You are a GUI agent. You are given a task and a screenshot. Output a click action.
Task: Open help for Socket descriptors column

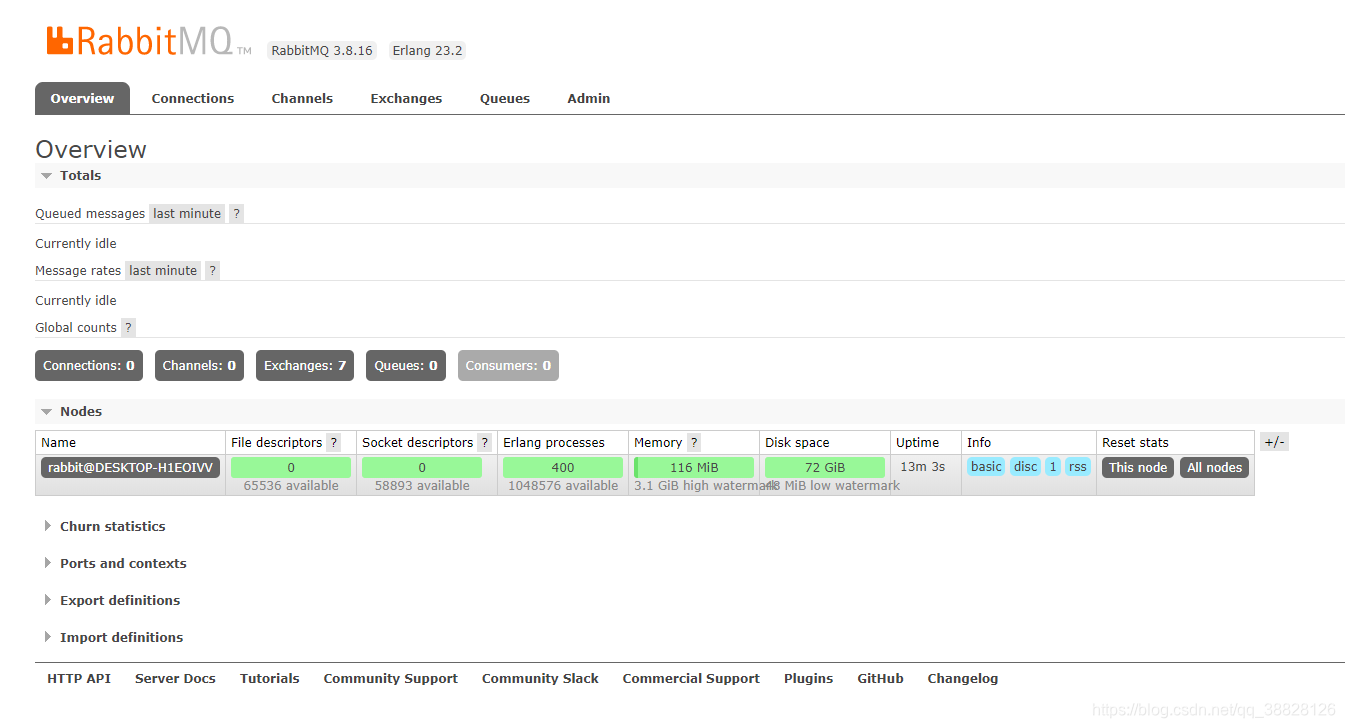point(485,442)
